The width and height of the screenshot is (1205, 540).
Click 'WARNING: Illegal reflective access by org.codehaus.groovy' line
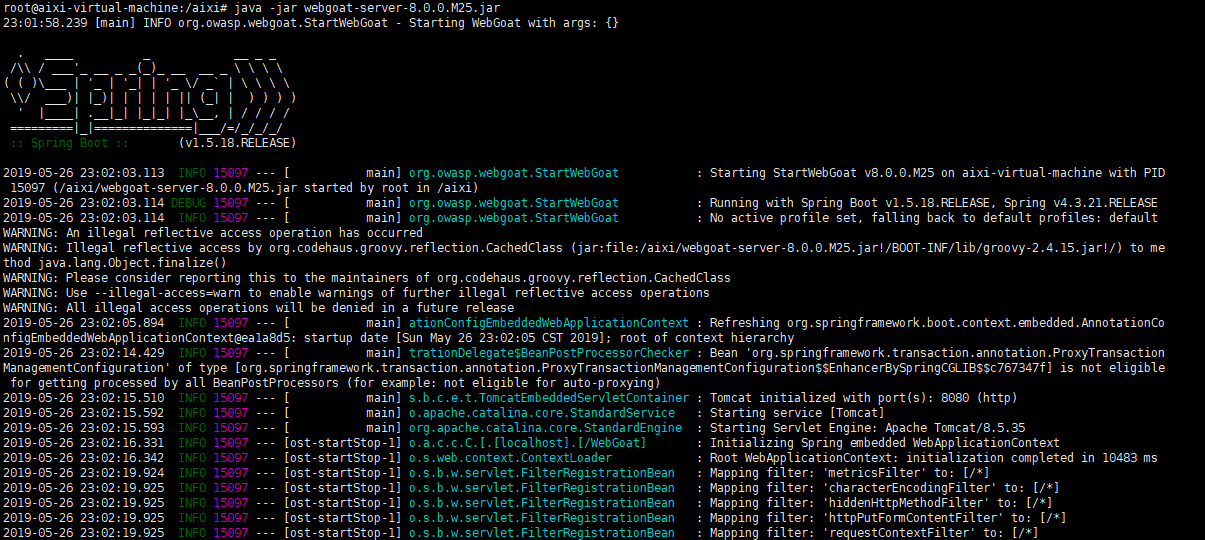point(583,248)
